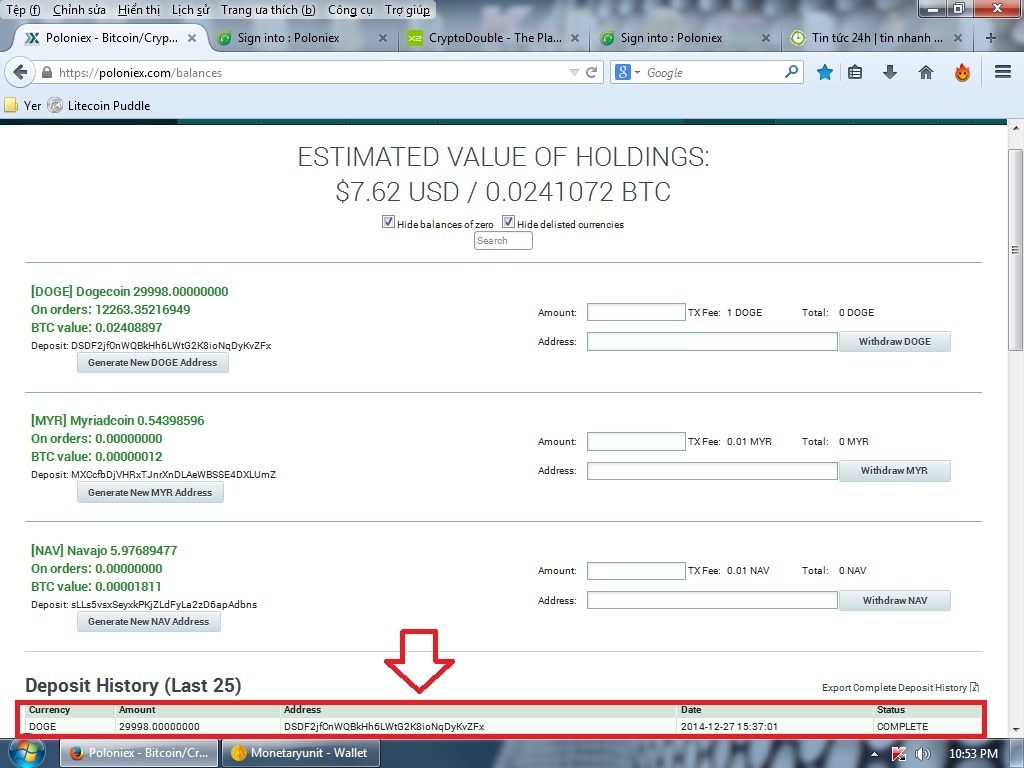Open the bookmarks list icon
Viewport: 1024px width, 768px height.
tap(855, 72)
